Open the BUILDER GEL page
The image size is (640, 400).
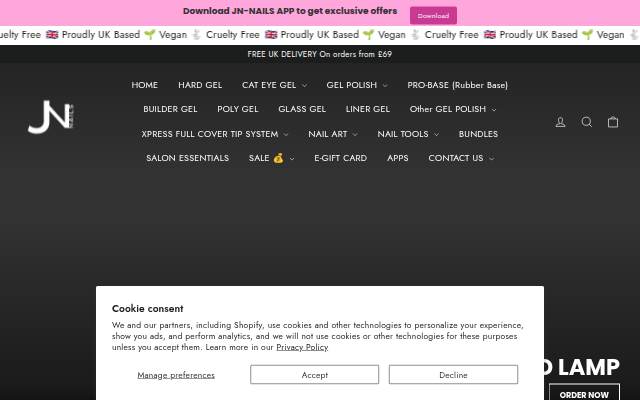[x=170, y=109]
